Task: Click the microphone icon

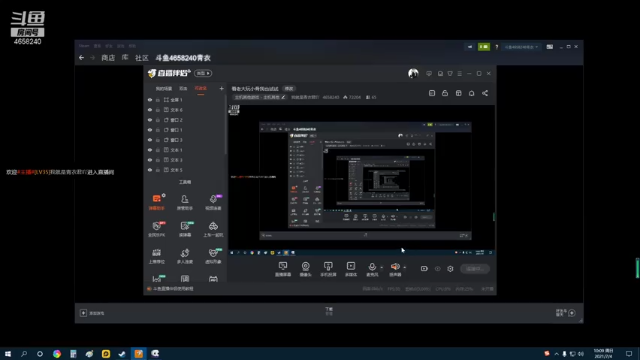Action: pos(372,267)
